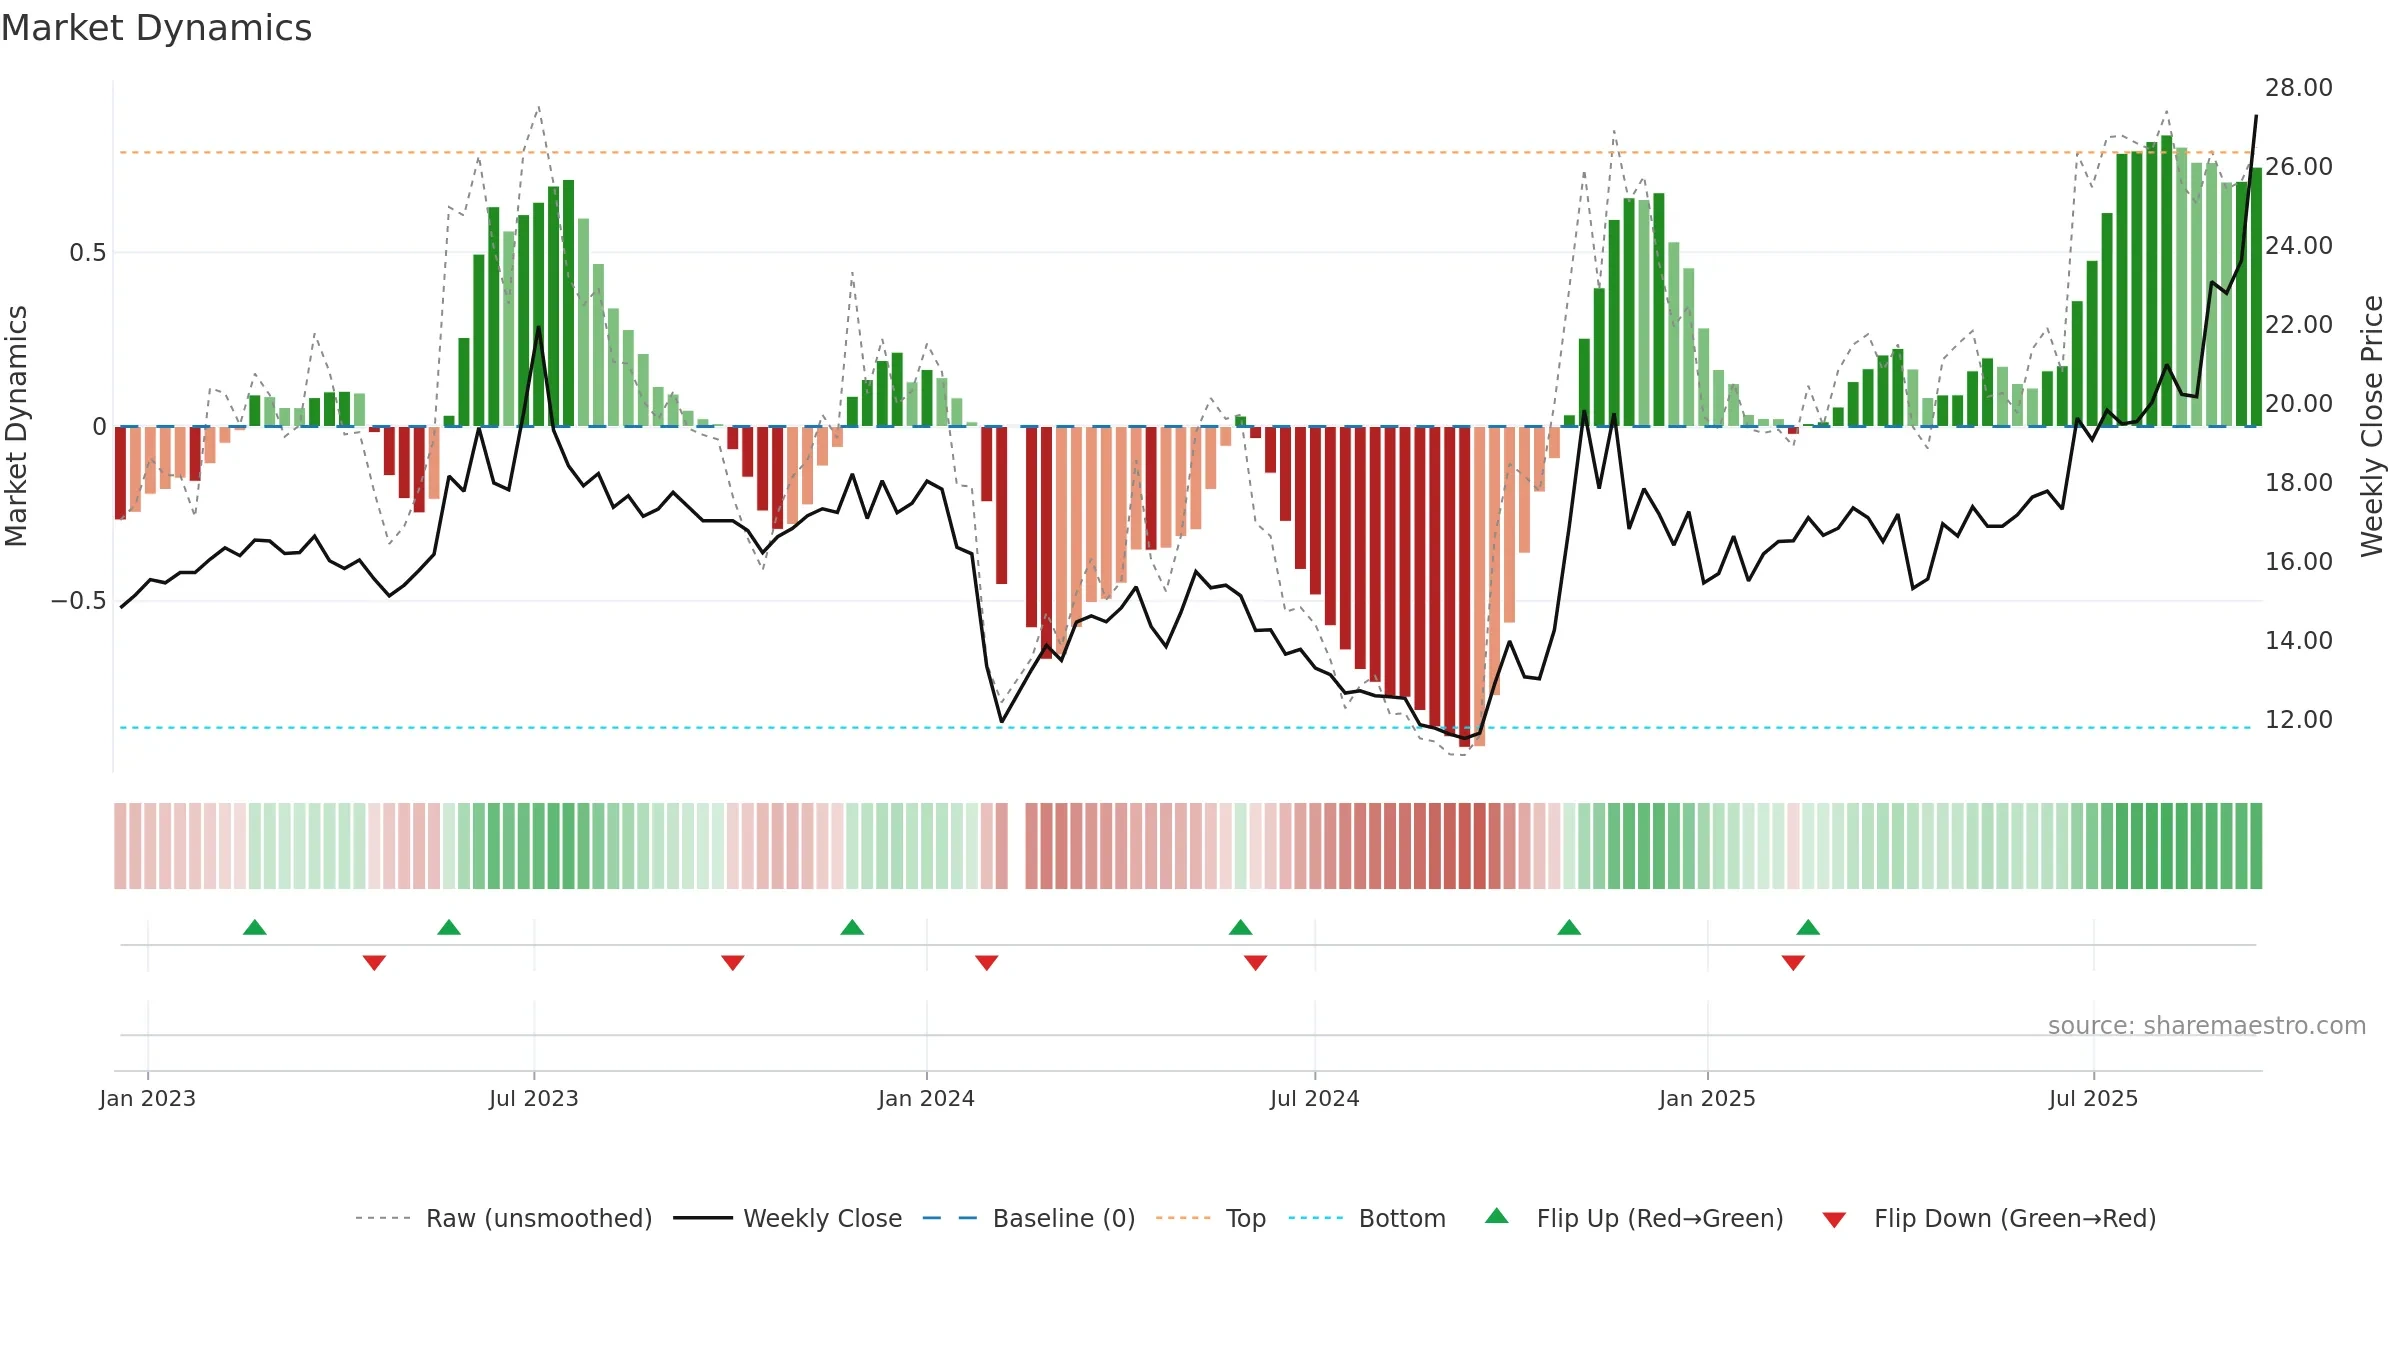Toggle the Baseline (0) legend entry
Image resolution: width=2400 pixels, height=1350 pixels.
[x=1029, y=1218]
